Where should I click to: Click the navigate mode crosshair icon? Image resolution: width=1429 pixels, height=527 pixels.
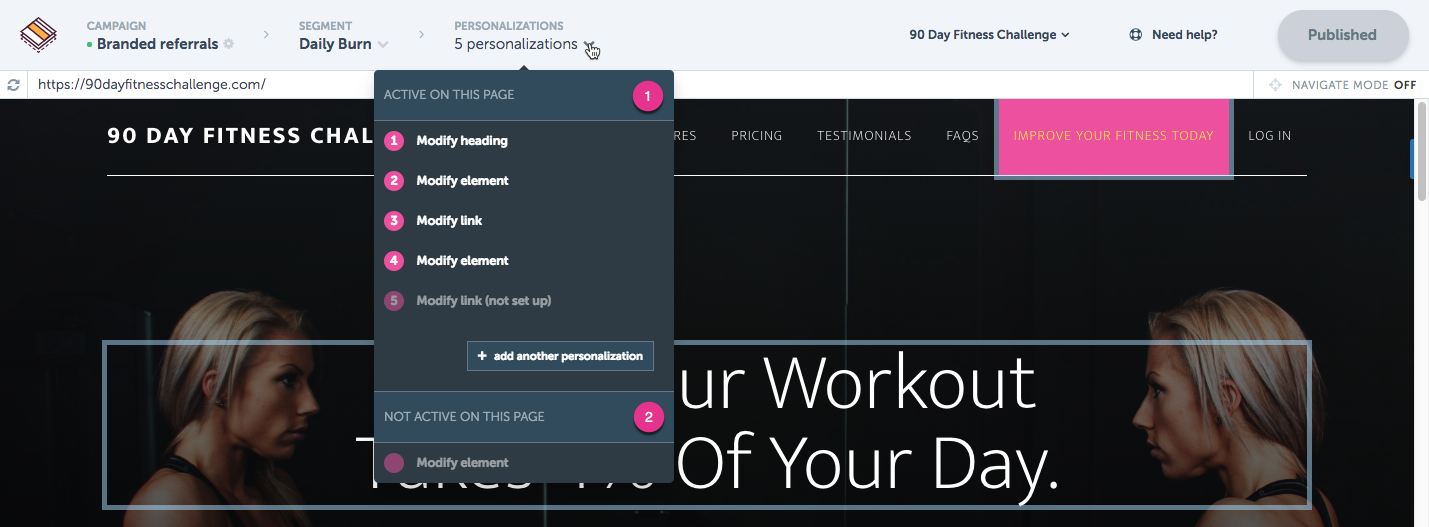coord(1275,85)
